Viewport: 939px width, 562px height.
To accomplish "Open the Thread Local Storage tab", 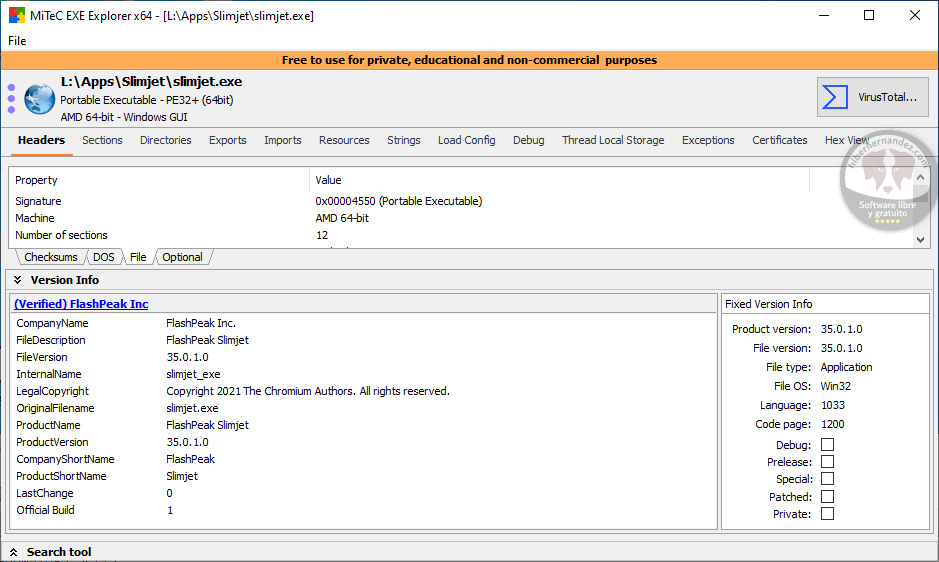I will 613,140.
